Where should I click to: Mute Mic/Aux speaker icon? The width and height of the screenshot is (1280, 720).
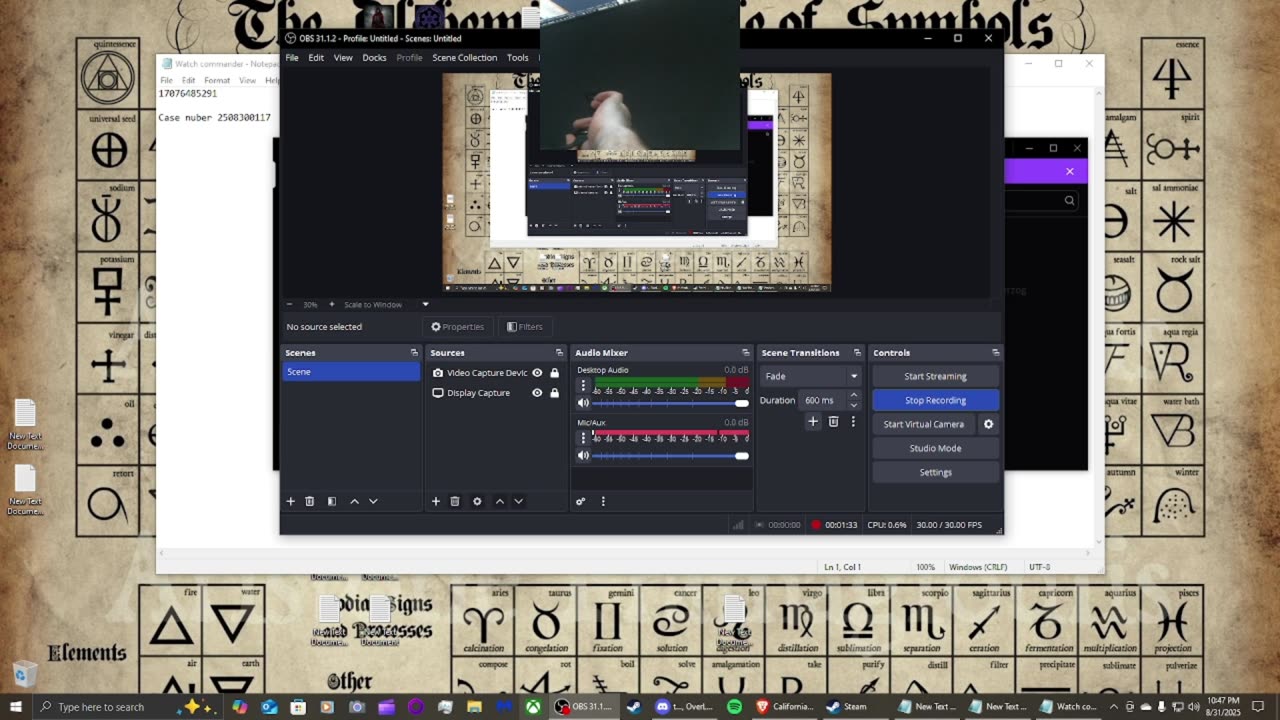coord(583,456)
